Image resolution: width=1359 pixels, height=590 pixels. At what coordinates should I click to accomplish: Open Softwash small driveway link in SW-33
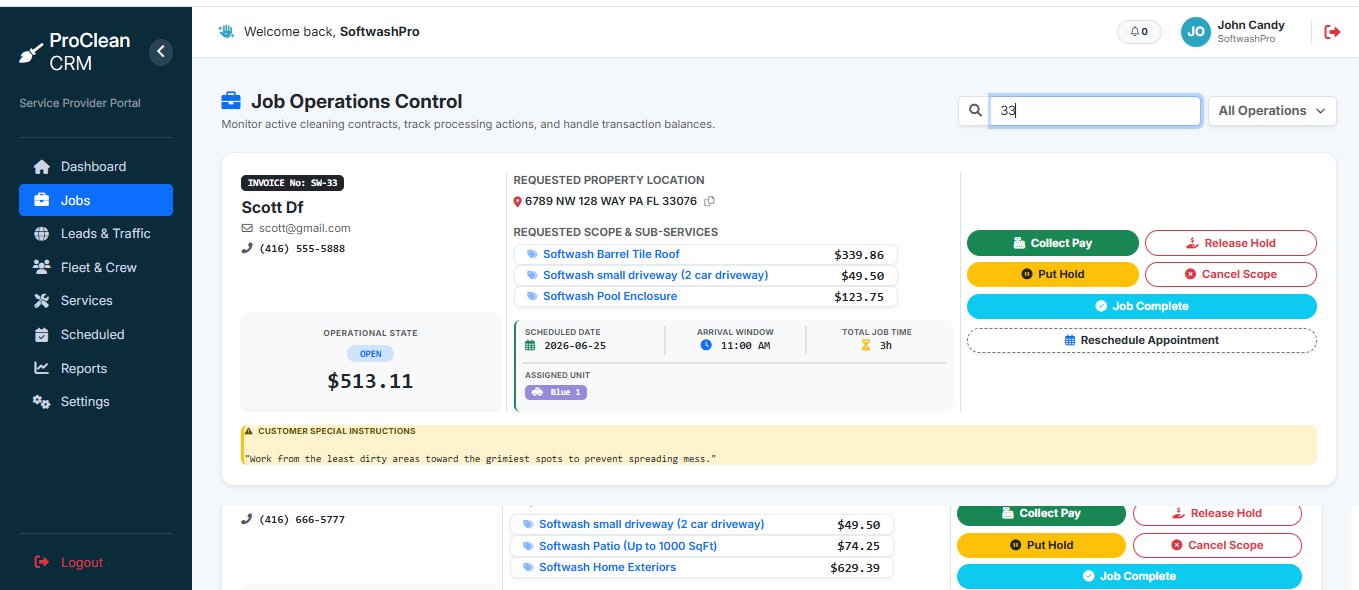pos(655,275)
